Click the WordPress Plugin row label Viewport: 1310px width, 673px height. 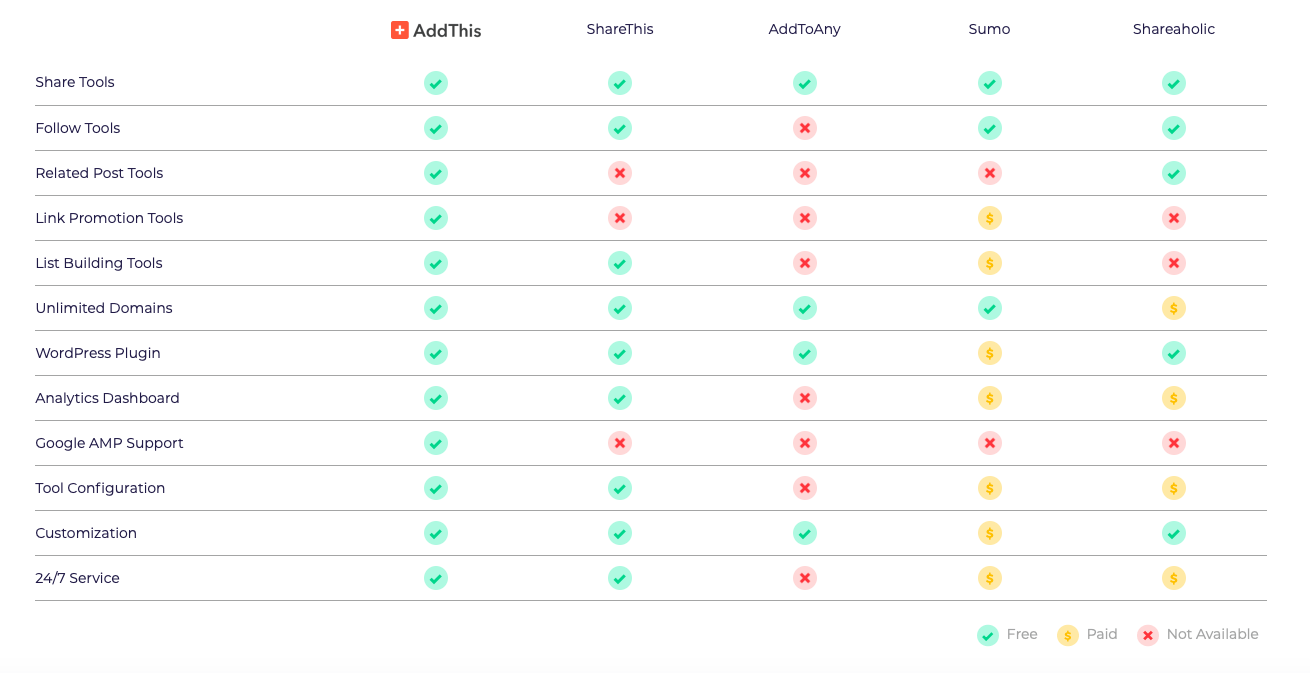[x=98, y=353]
